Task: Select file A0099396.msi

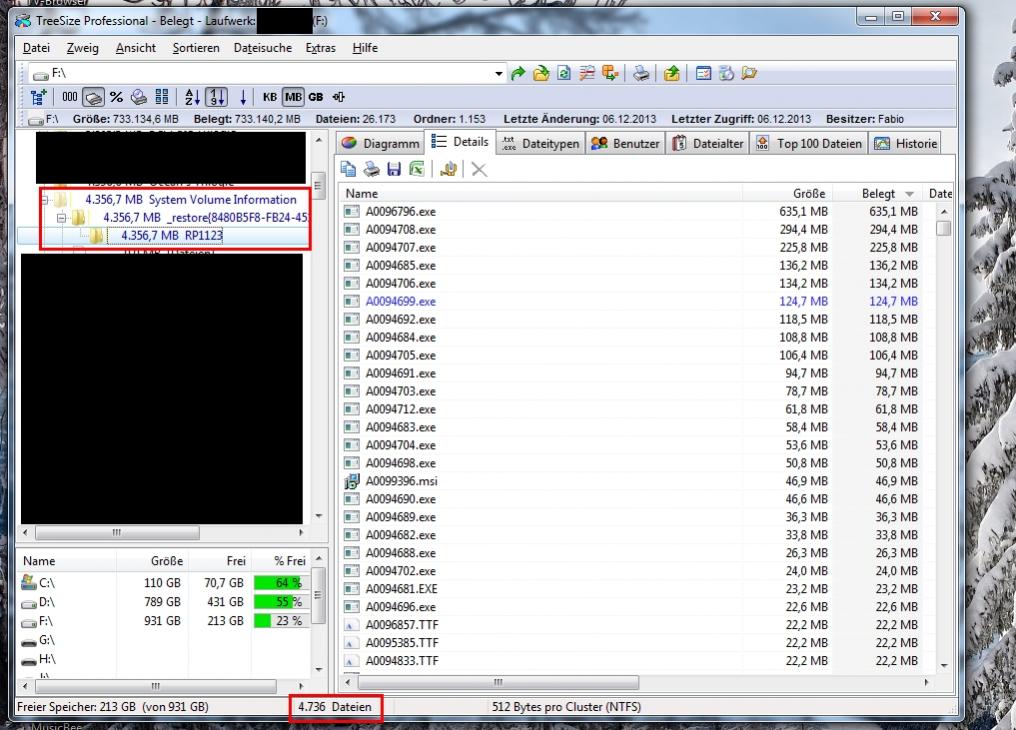Action: 401,481
